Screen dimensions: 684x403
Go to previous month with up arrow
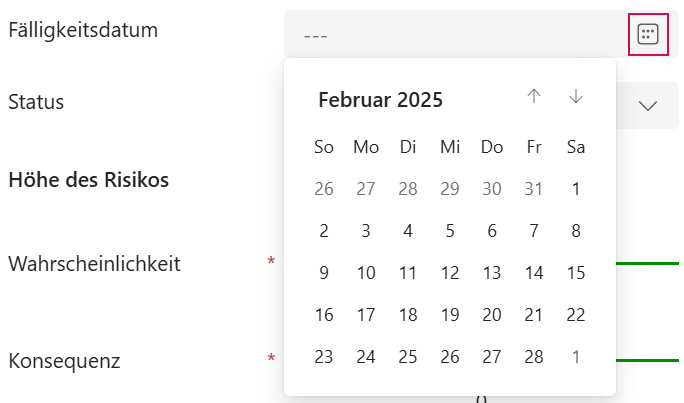point(534,97)
